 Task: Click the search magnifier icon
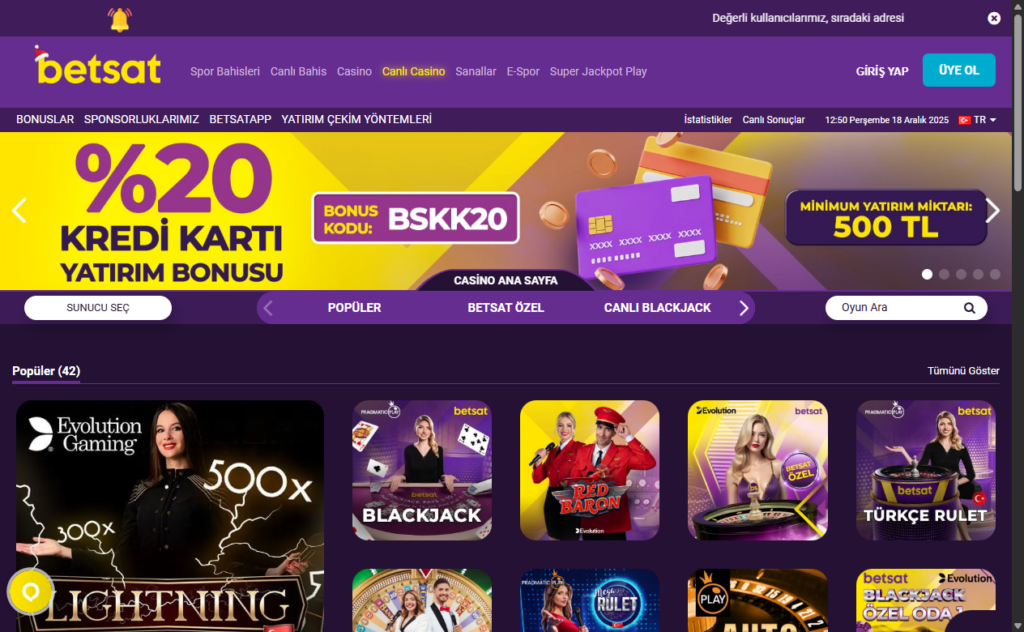point(969,308)
